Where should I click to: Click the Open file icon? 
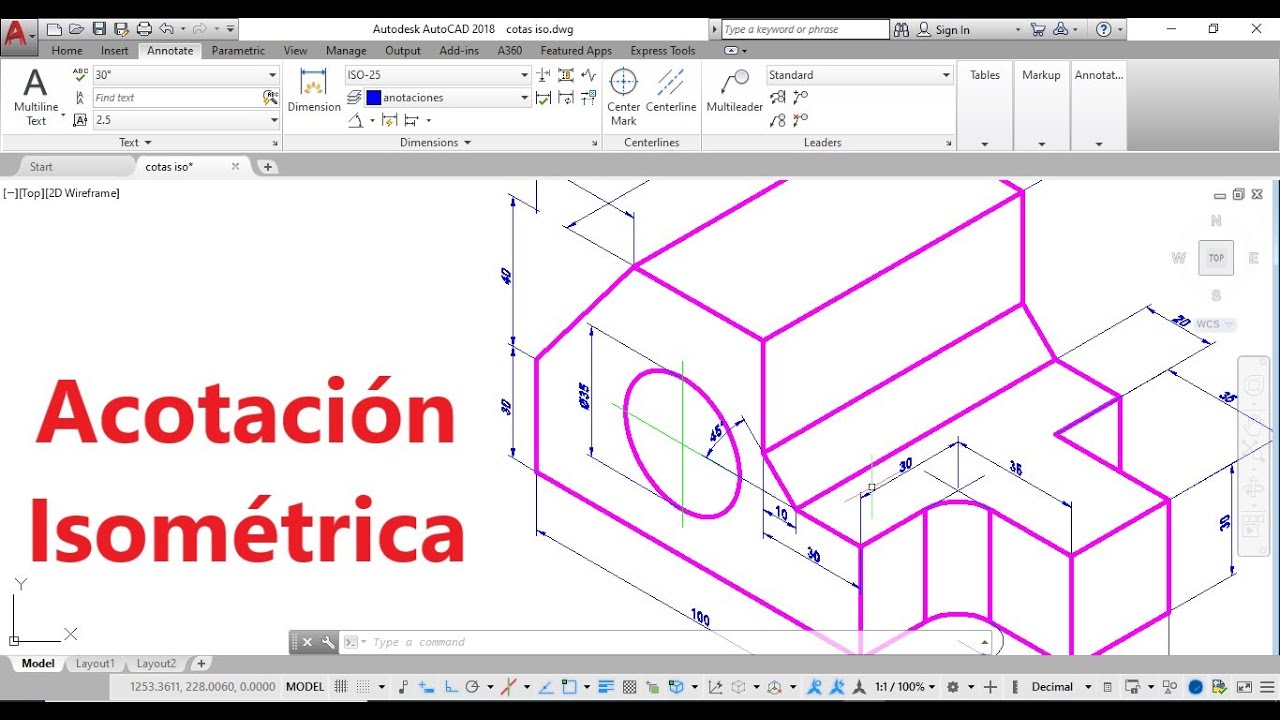click(76, 29)
